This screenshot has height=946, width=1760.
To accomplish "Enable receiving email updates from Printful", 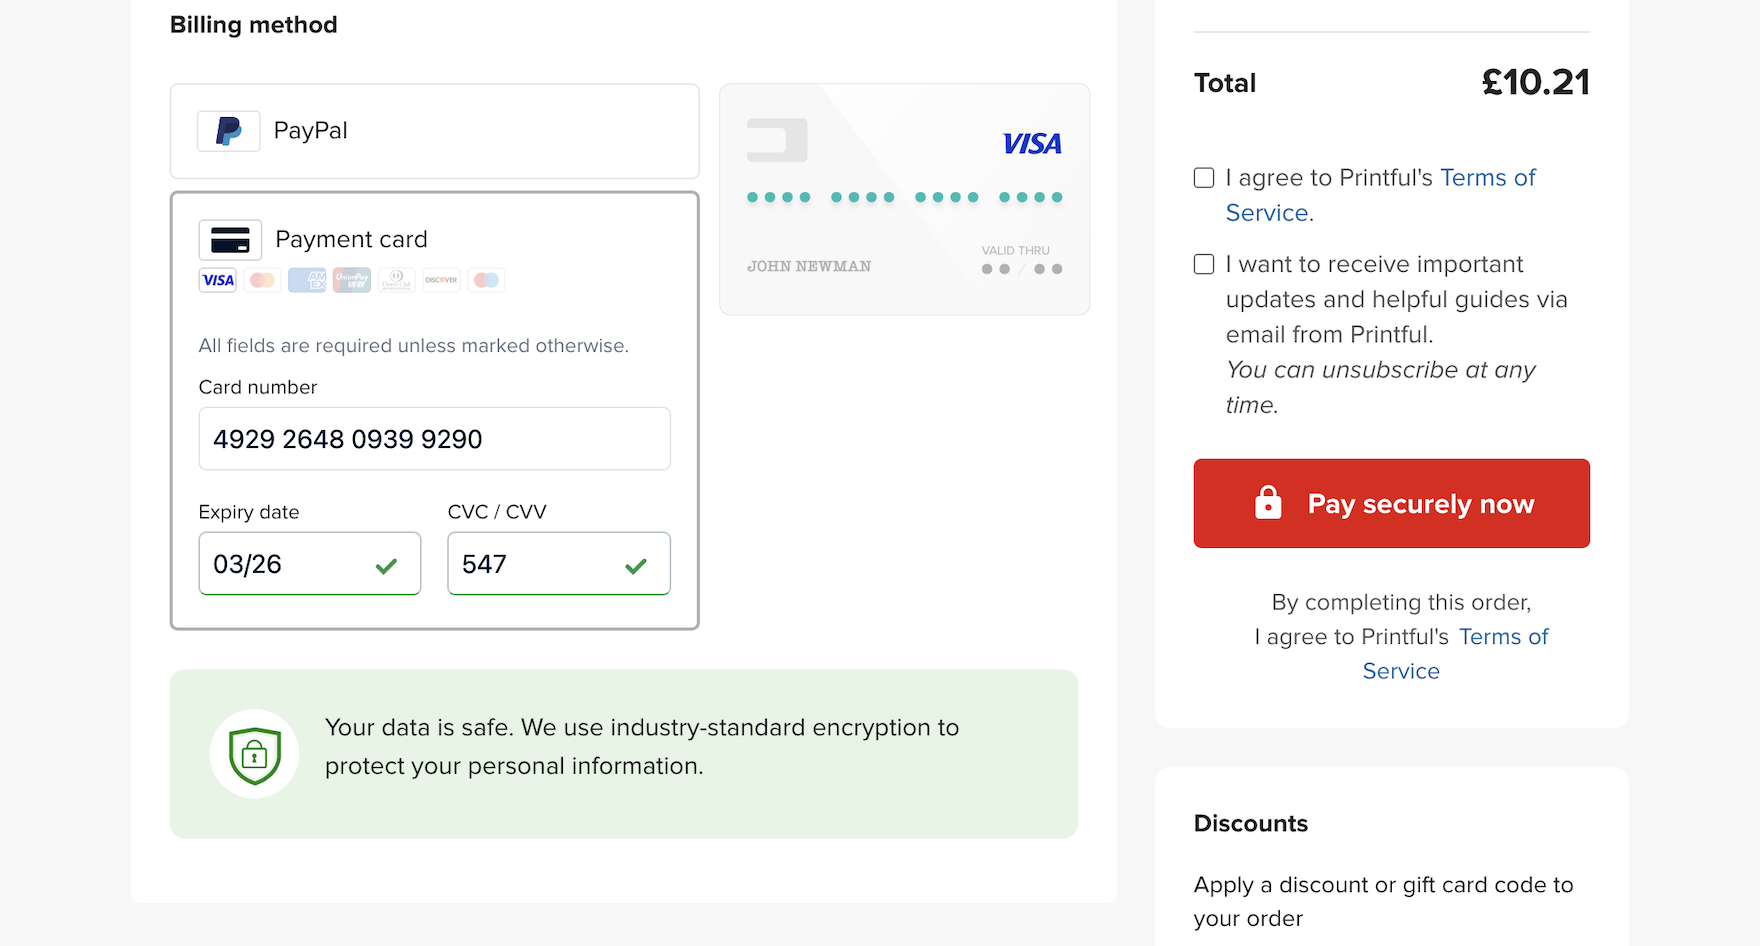I will (x=1204, y=264).
